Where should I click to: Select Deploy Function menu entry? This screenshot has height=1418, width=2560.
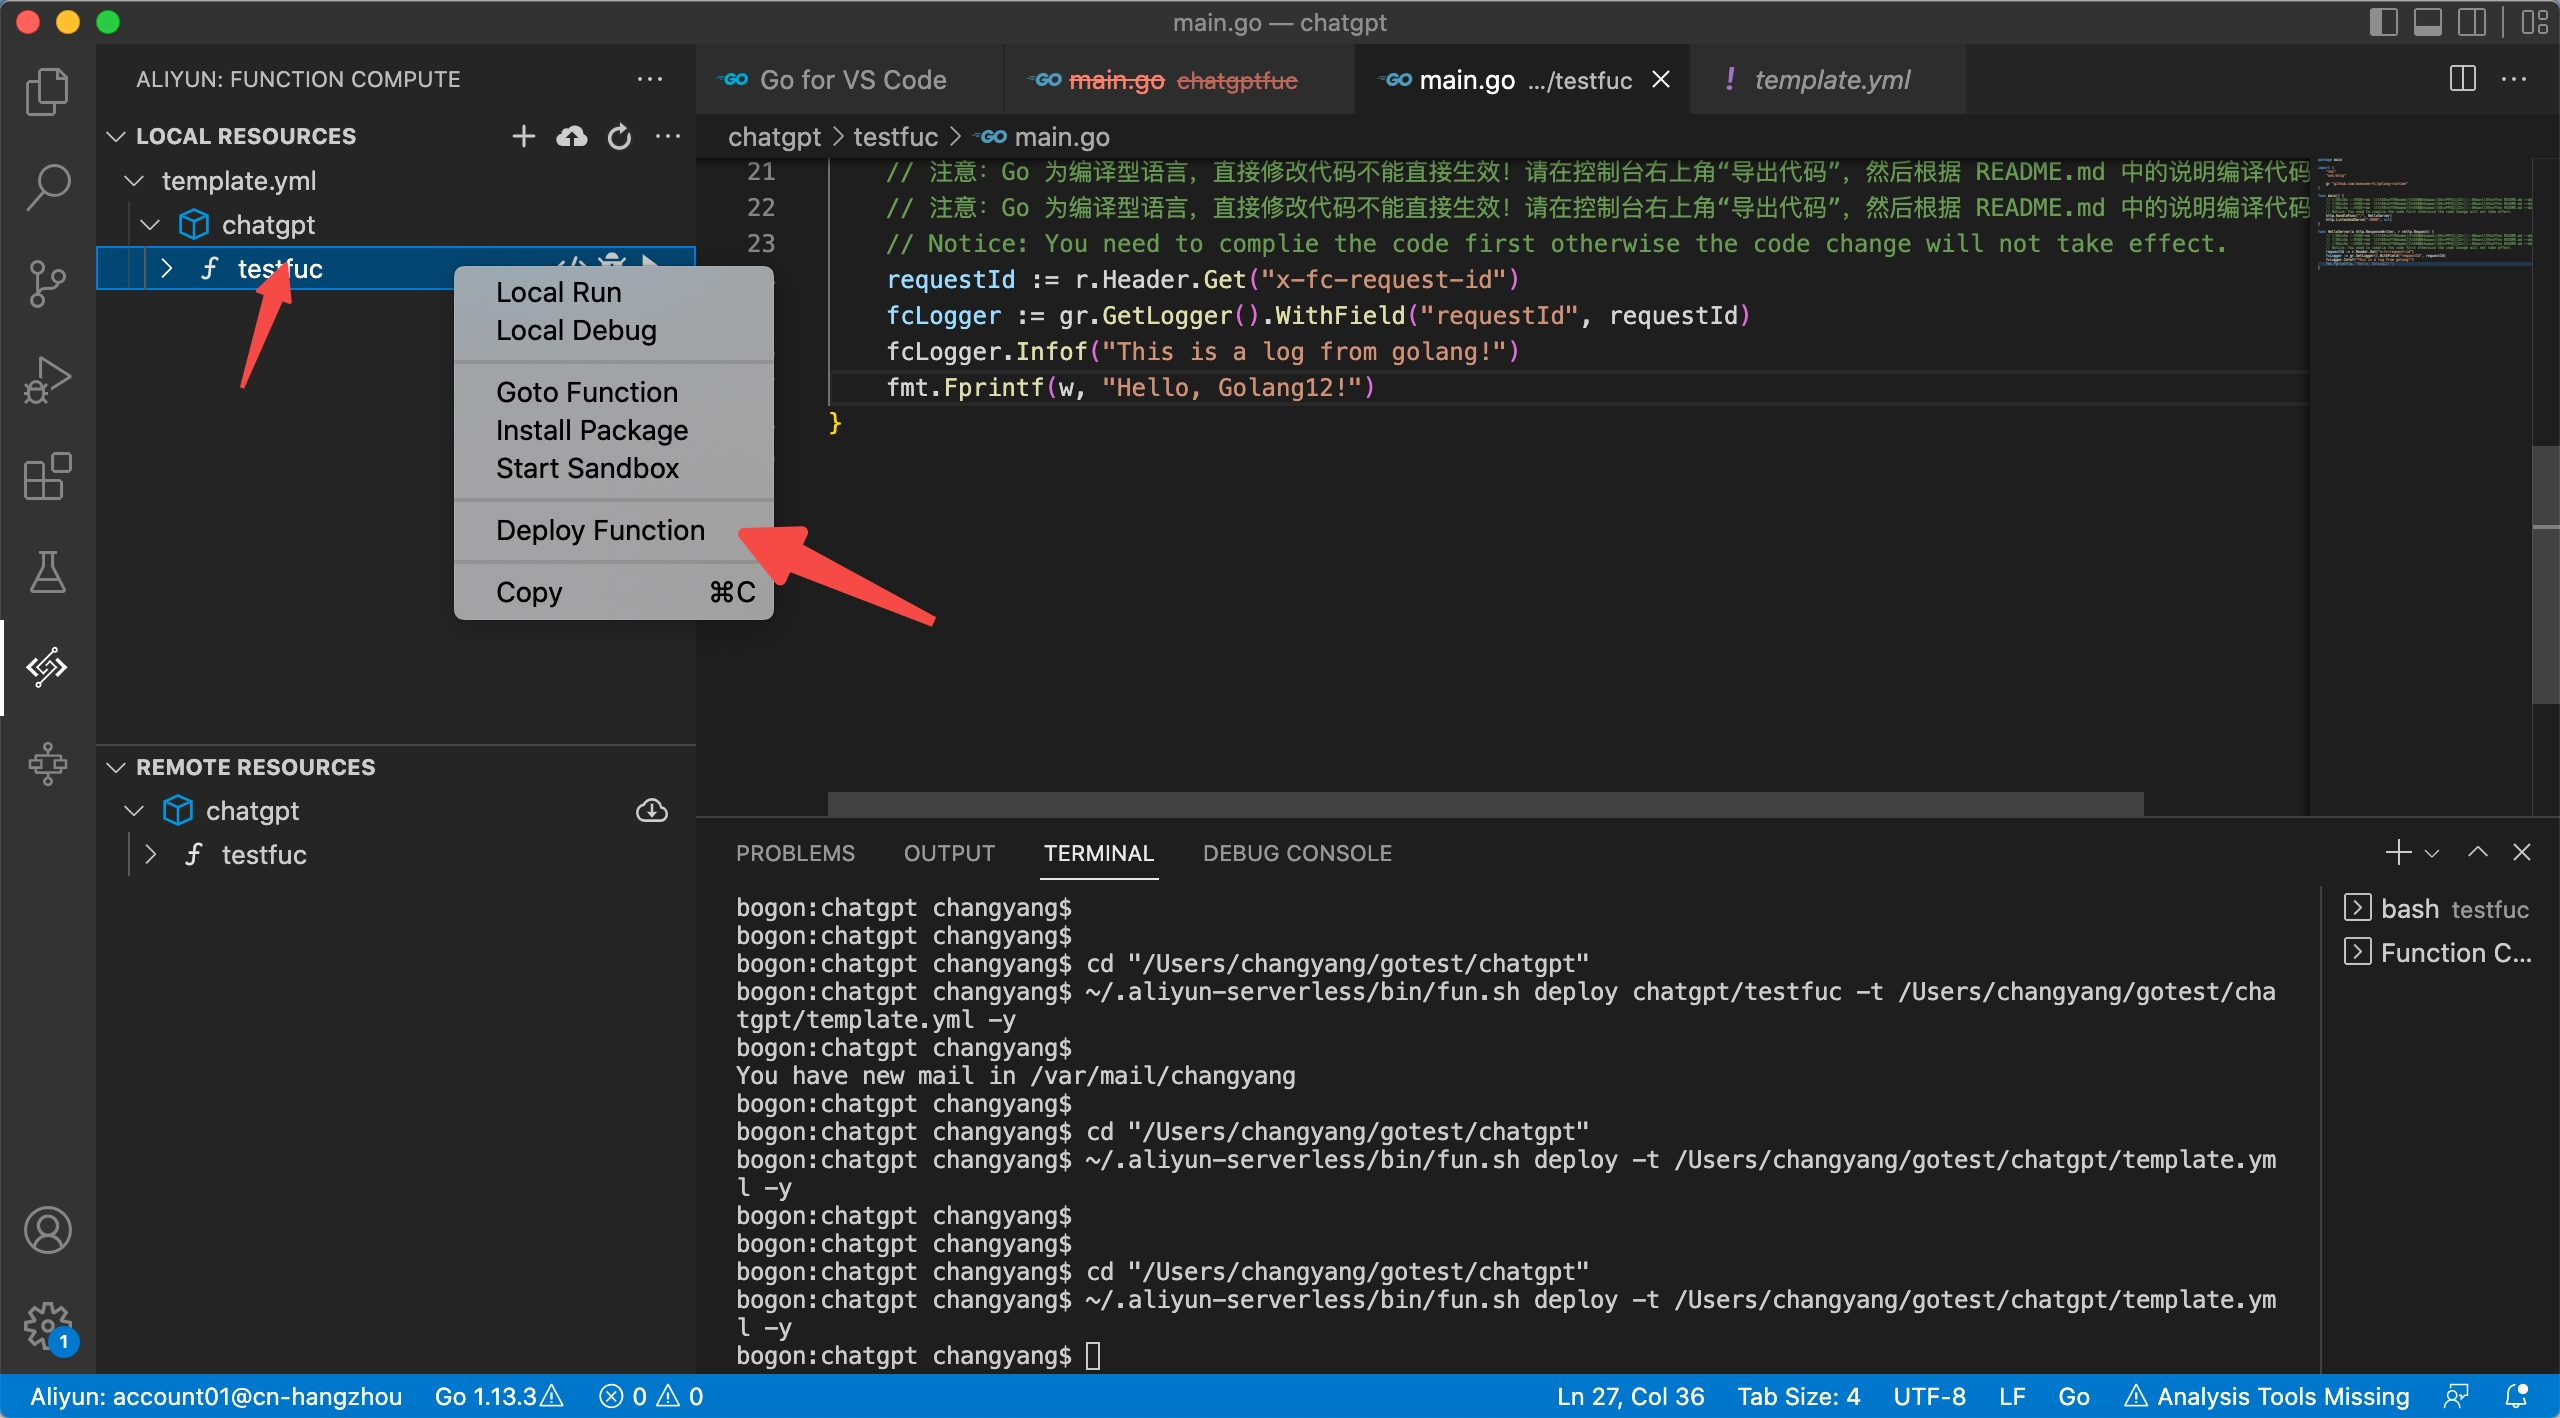[x=614, y=530]
